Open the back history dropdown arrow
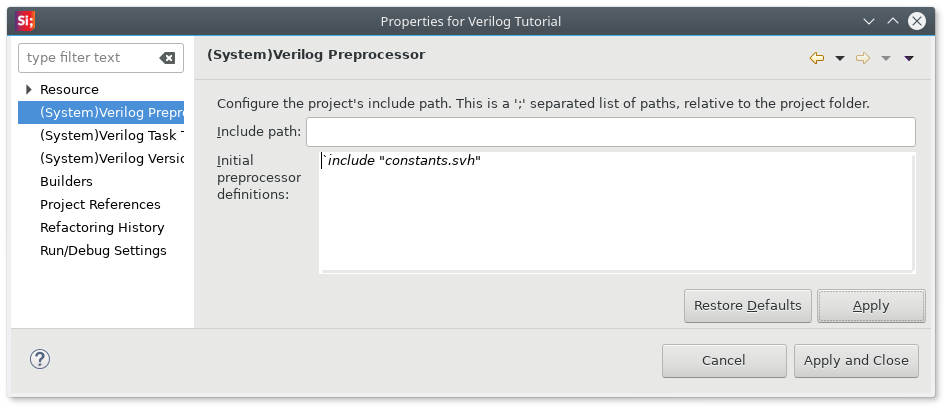The height and width of the screenshot is (410, 948). [x=839, y=59]
